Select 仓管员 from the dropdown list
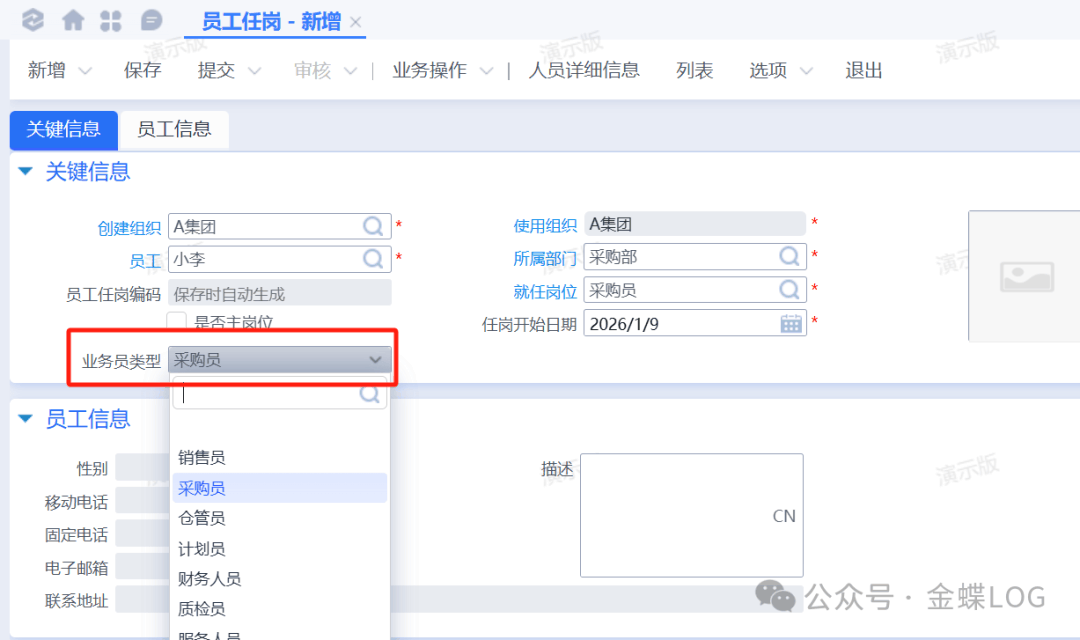 (202, 518)
